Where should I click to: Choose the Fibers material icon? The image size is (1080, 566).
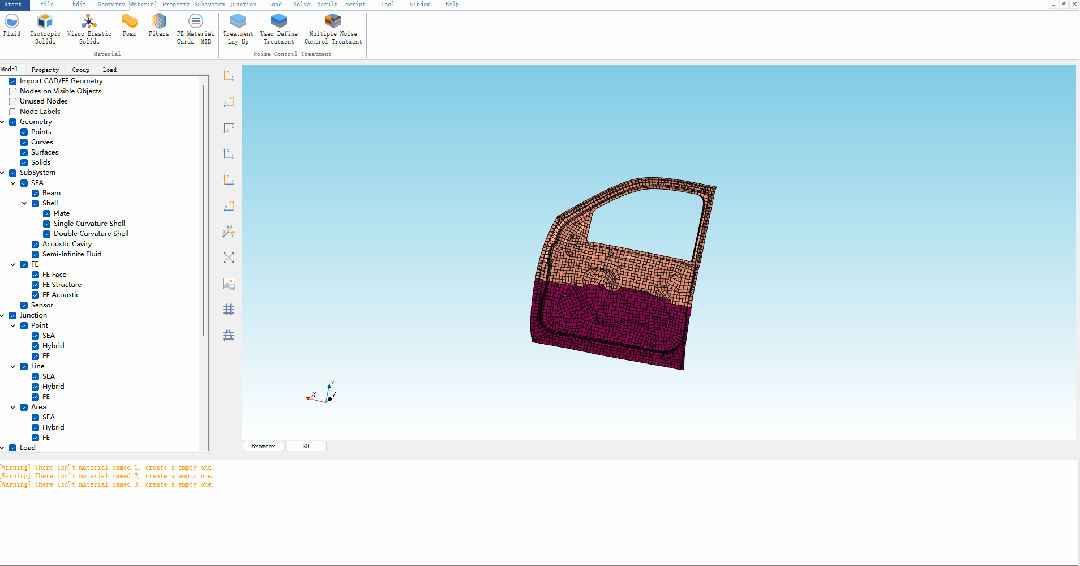tap(158, 26)
